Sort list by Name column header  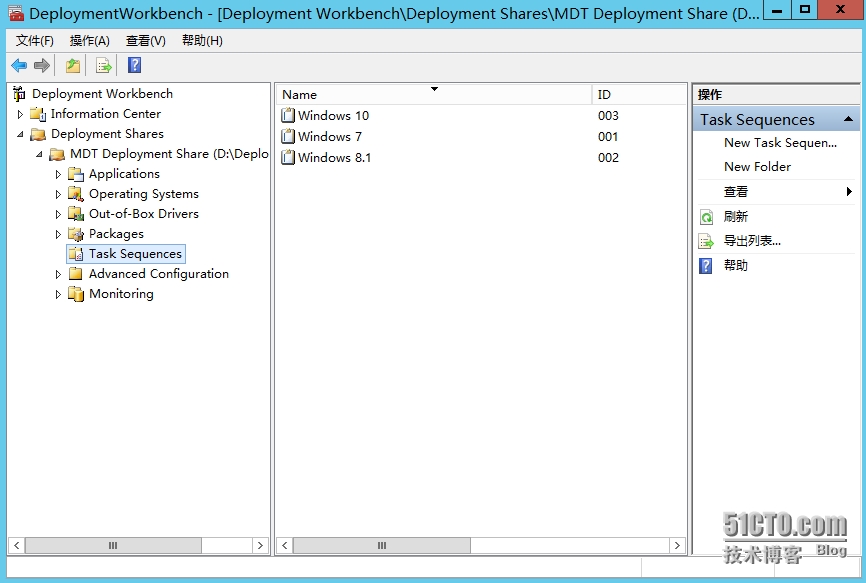pyautogui.click(x=434, y=94)
